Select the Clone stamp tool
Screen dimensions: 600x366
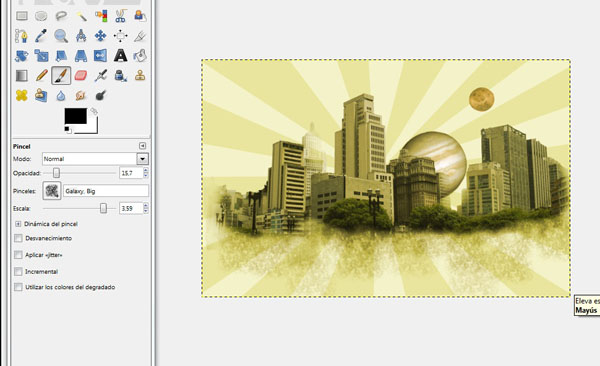coord(140,75)
